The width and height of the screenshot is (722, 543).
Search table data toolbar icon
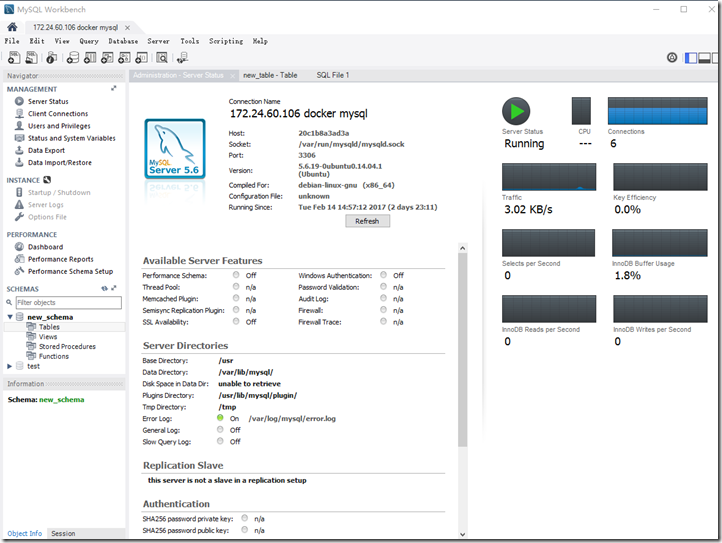click(162, 58)
